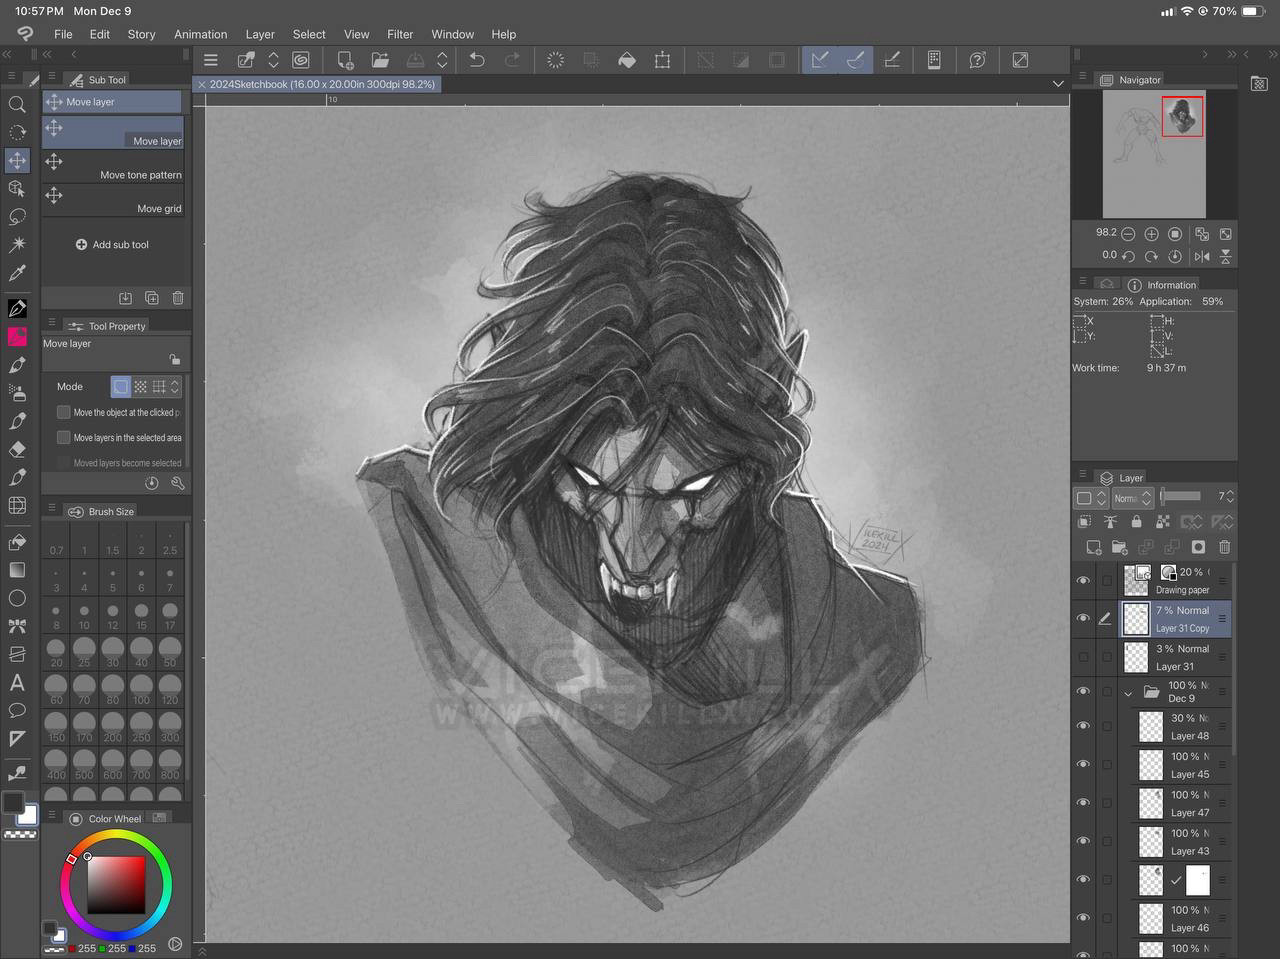Screen dimensions: 1280x959
Task: Open the command bar stepper next to save icon
Action: pyautogui.click(x=442, y=60)
